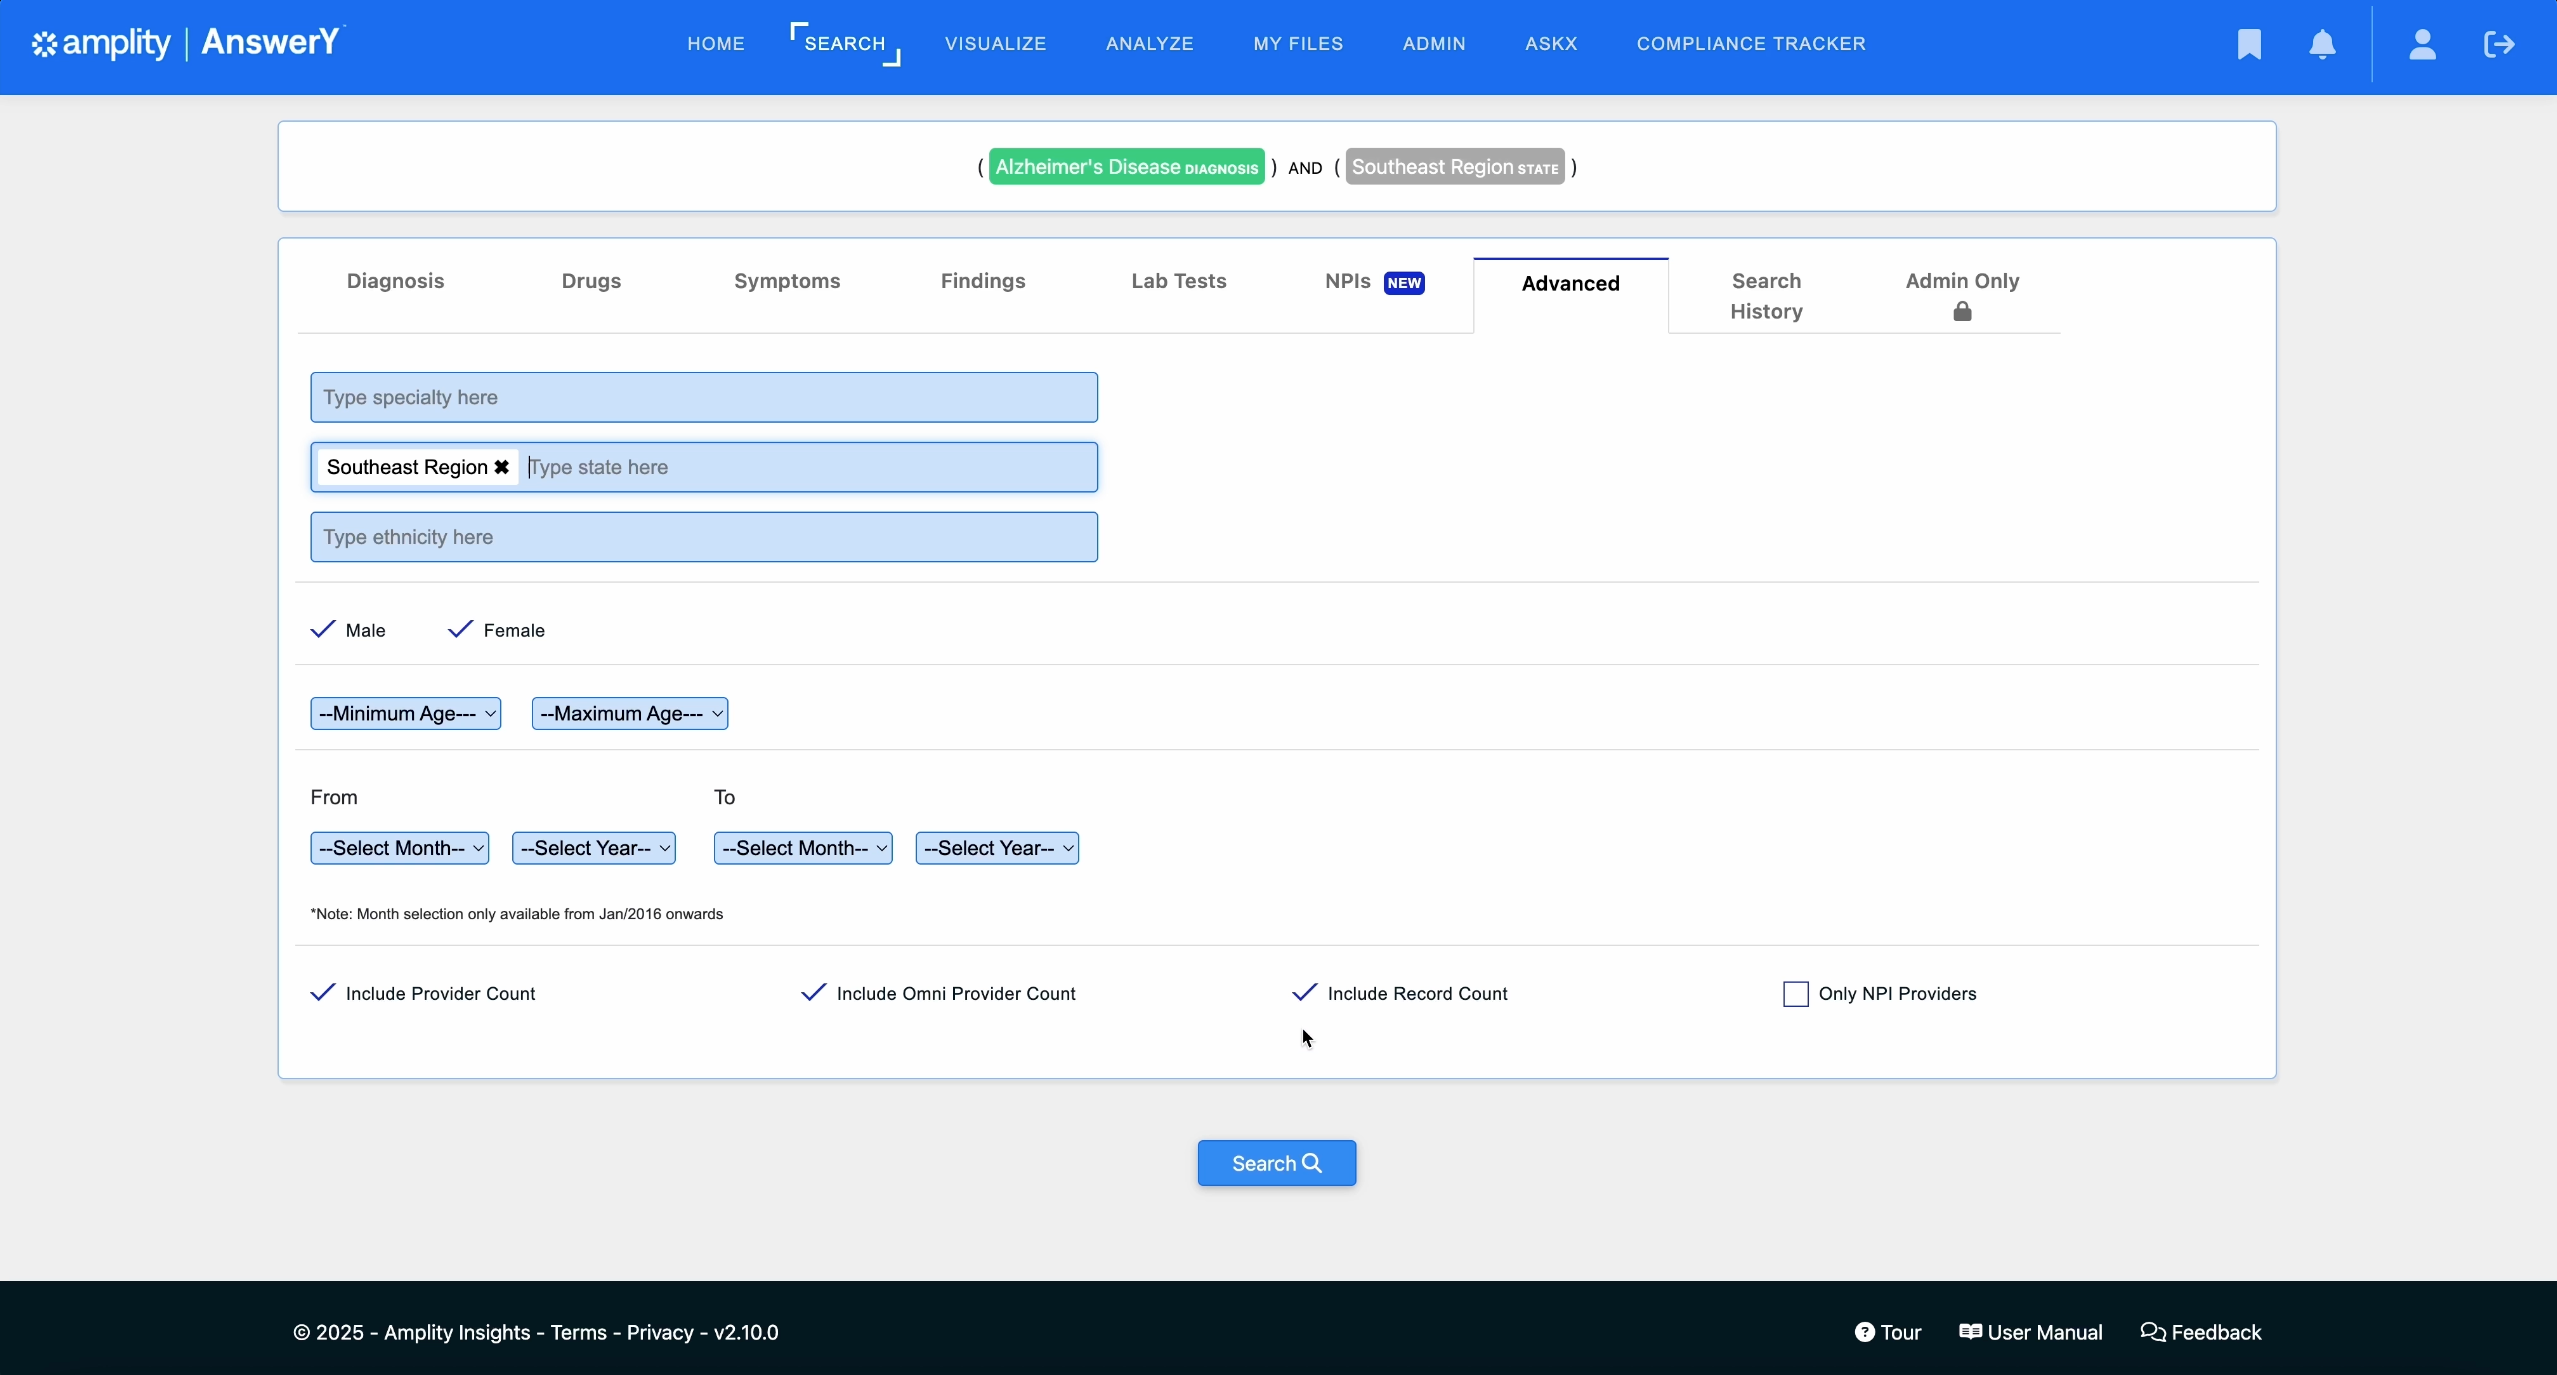Image resolution: width=2557 pixels, height=1375 pixels.
Task: Click the Amplity AnswerY logo
Action: click(x=187, y=42)
